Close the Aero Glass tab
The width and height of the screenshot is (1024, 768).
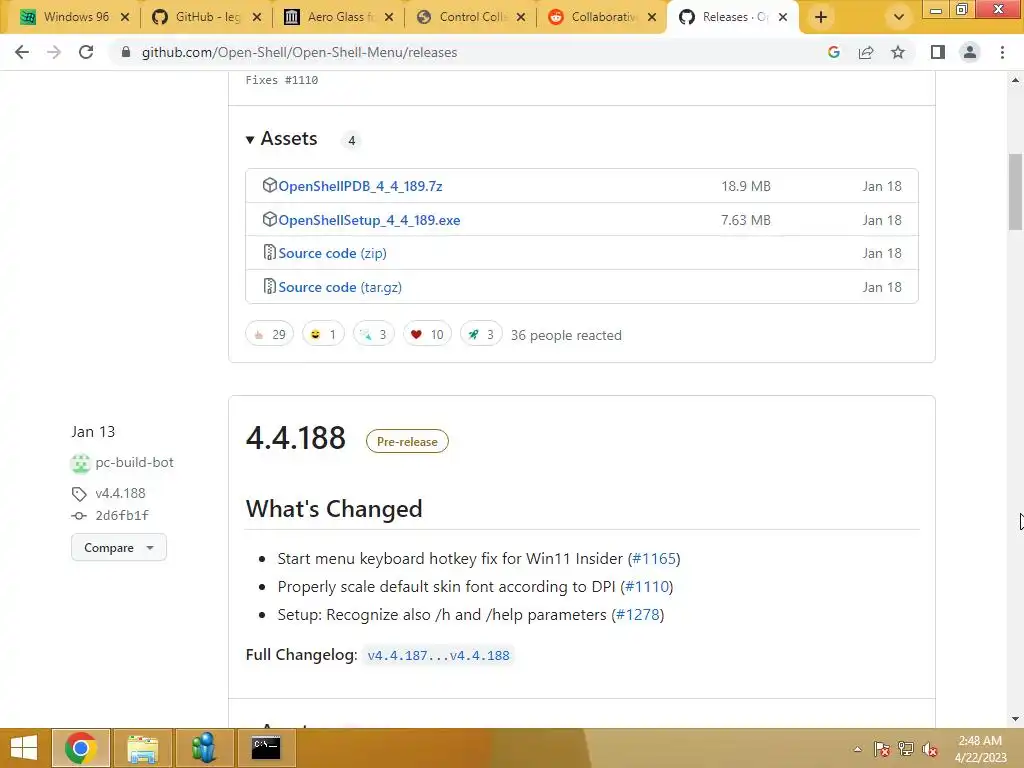coord(389,17)
